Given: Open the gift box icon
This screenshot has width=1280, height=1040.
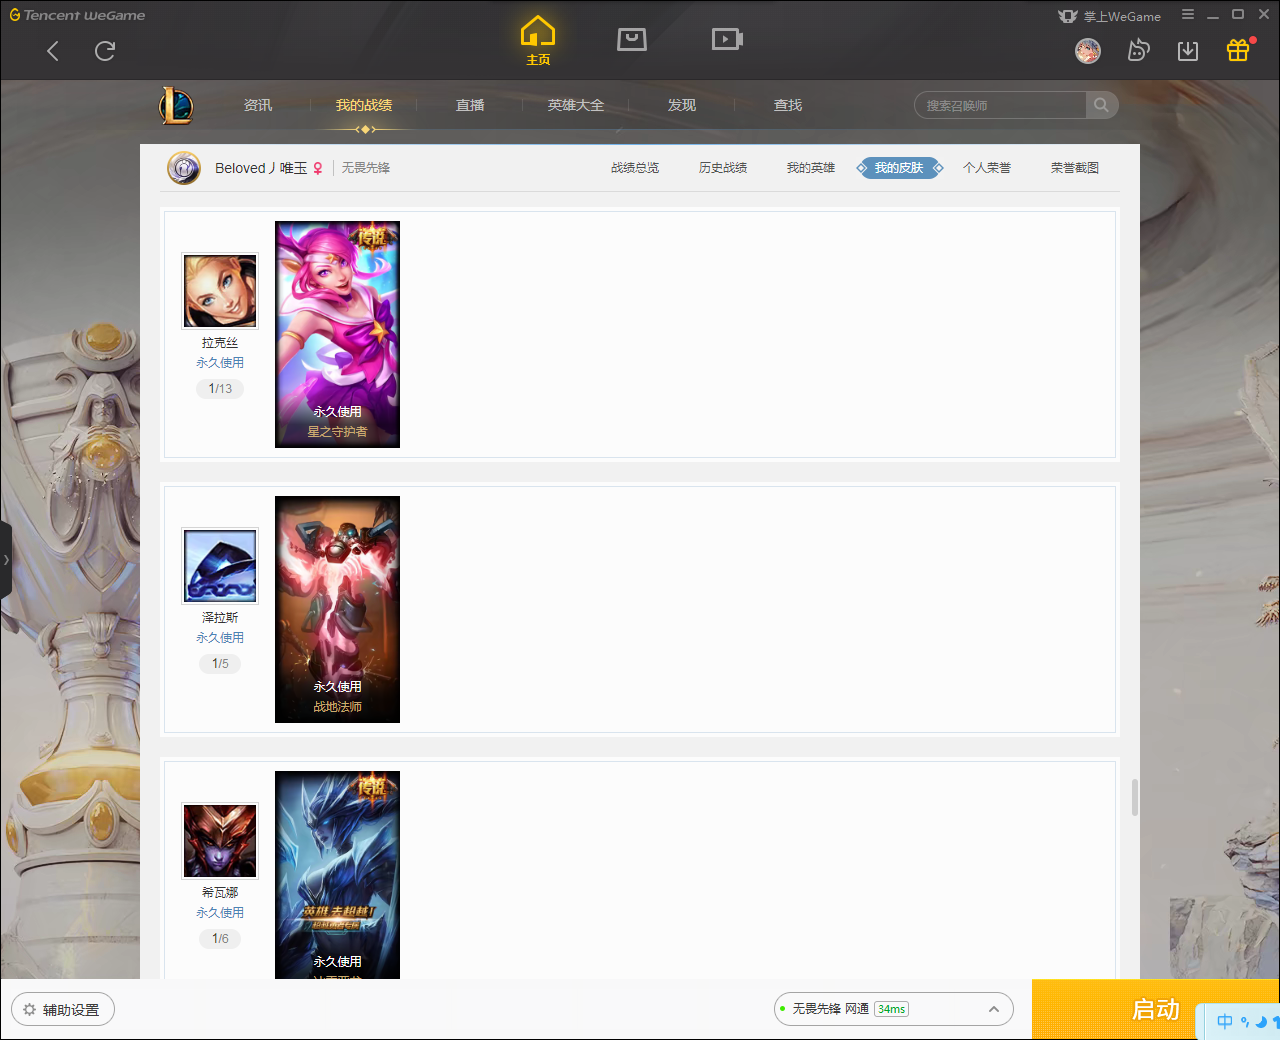Looking at the screenshot, I should (x=1238, y=50).
